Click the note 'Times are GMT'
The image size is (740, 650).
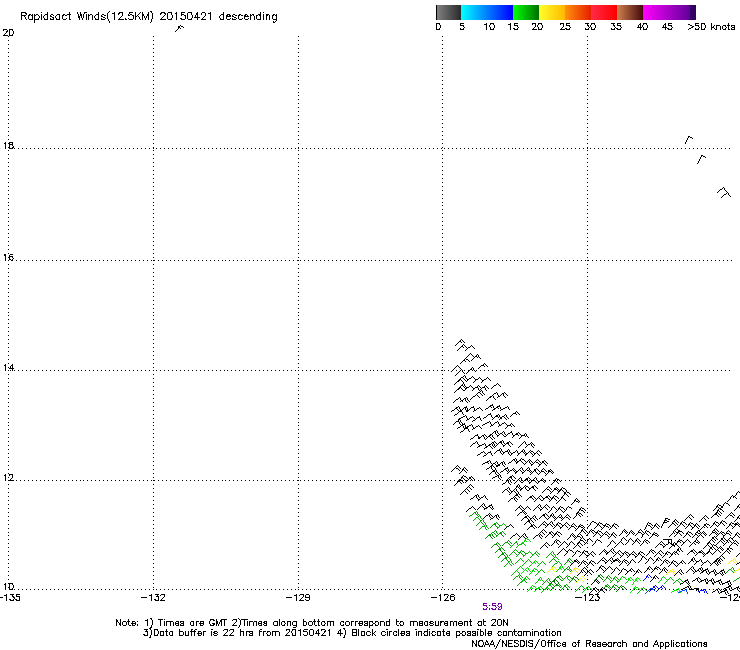(x=193, y=623)
